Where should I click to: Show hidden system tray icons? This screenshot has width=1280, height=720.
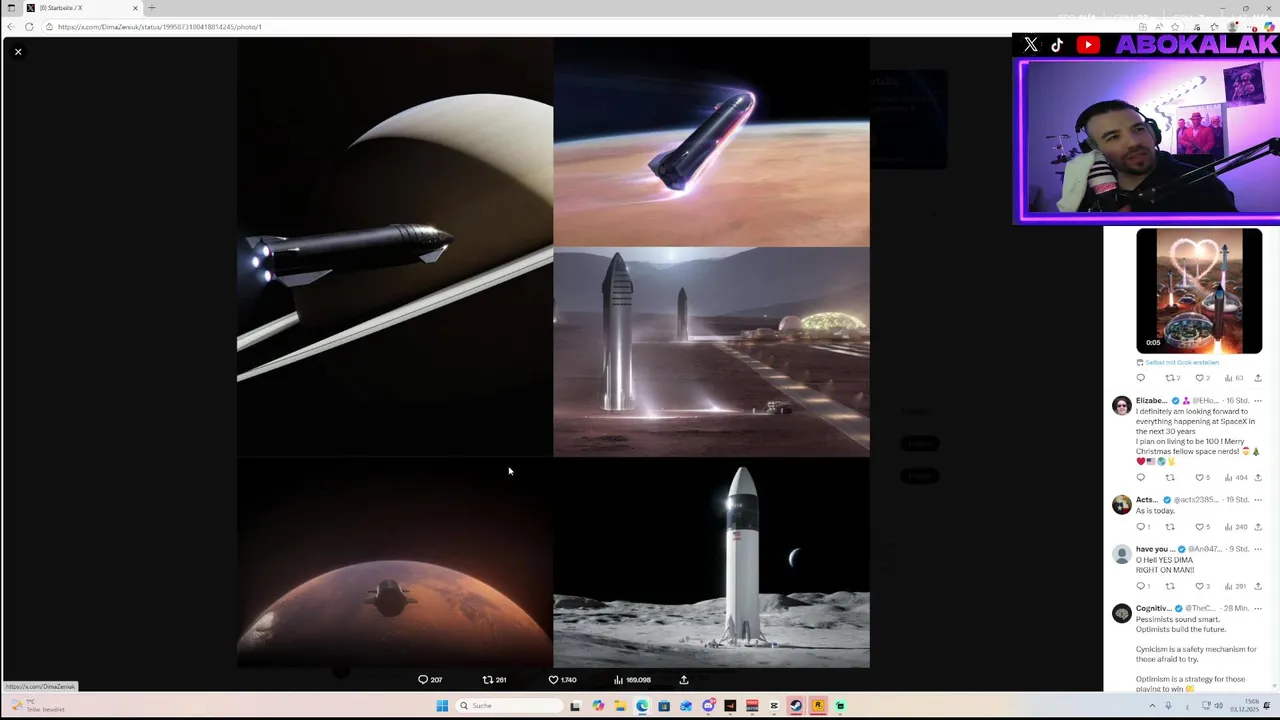click(x=1152, y=706)
